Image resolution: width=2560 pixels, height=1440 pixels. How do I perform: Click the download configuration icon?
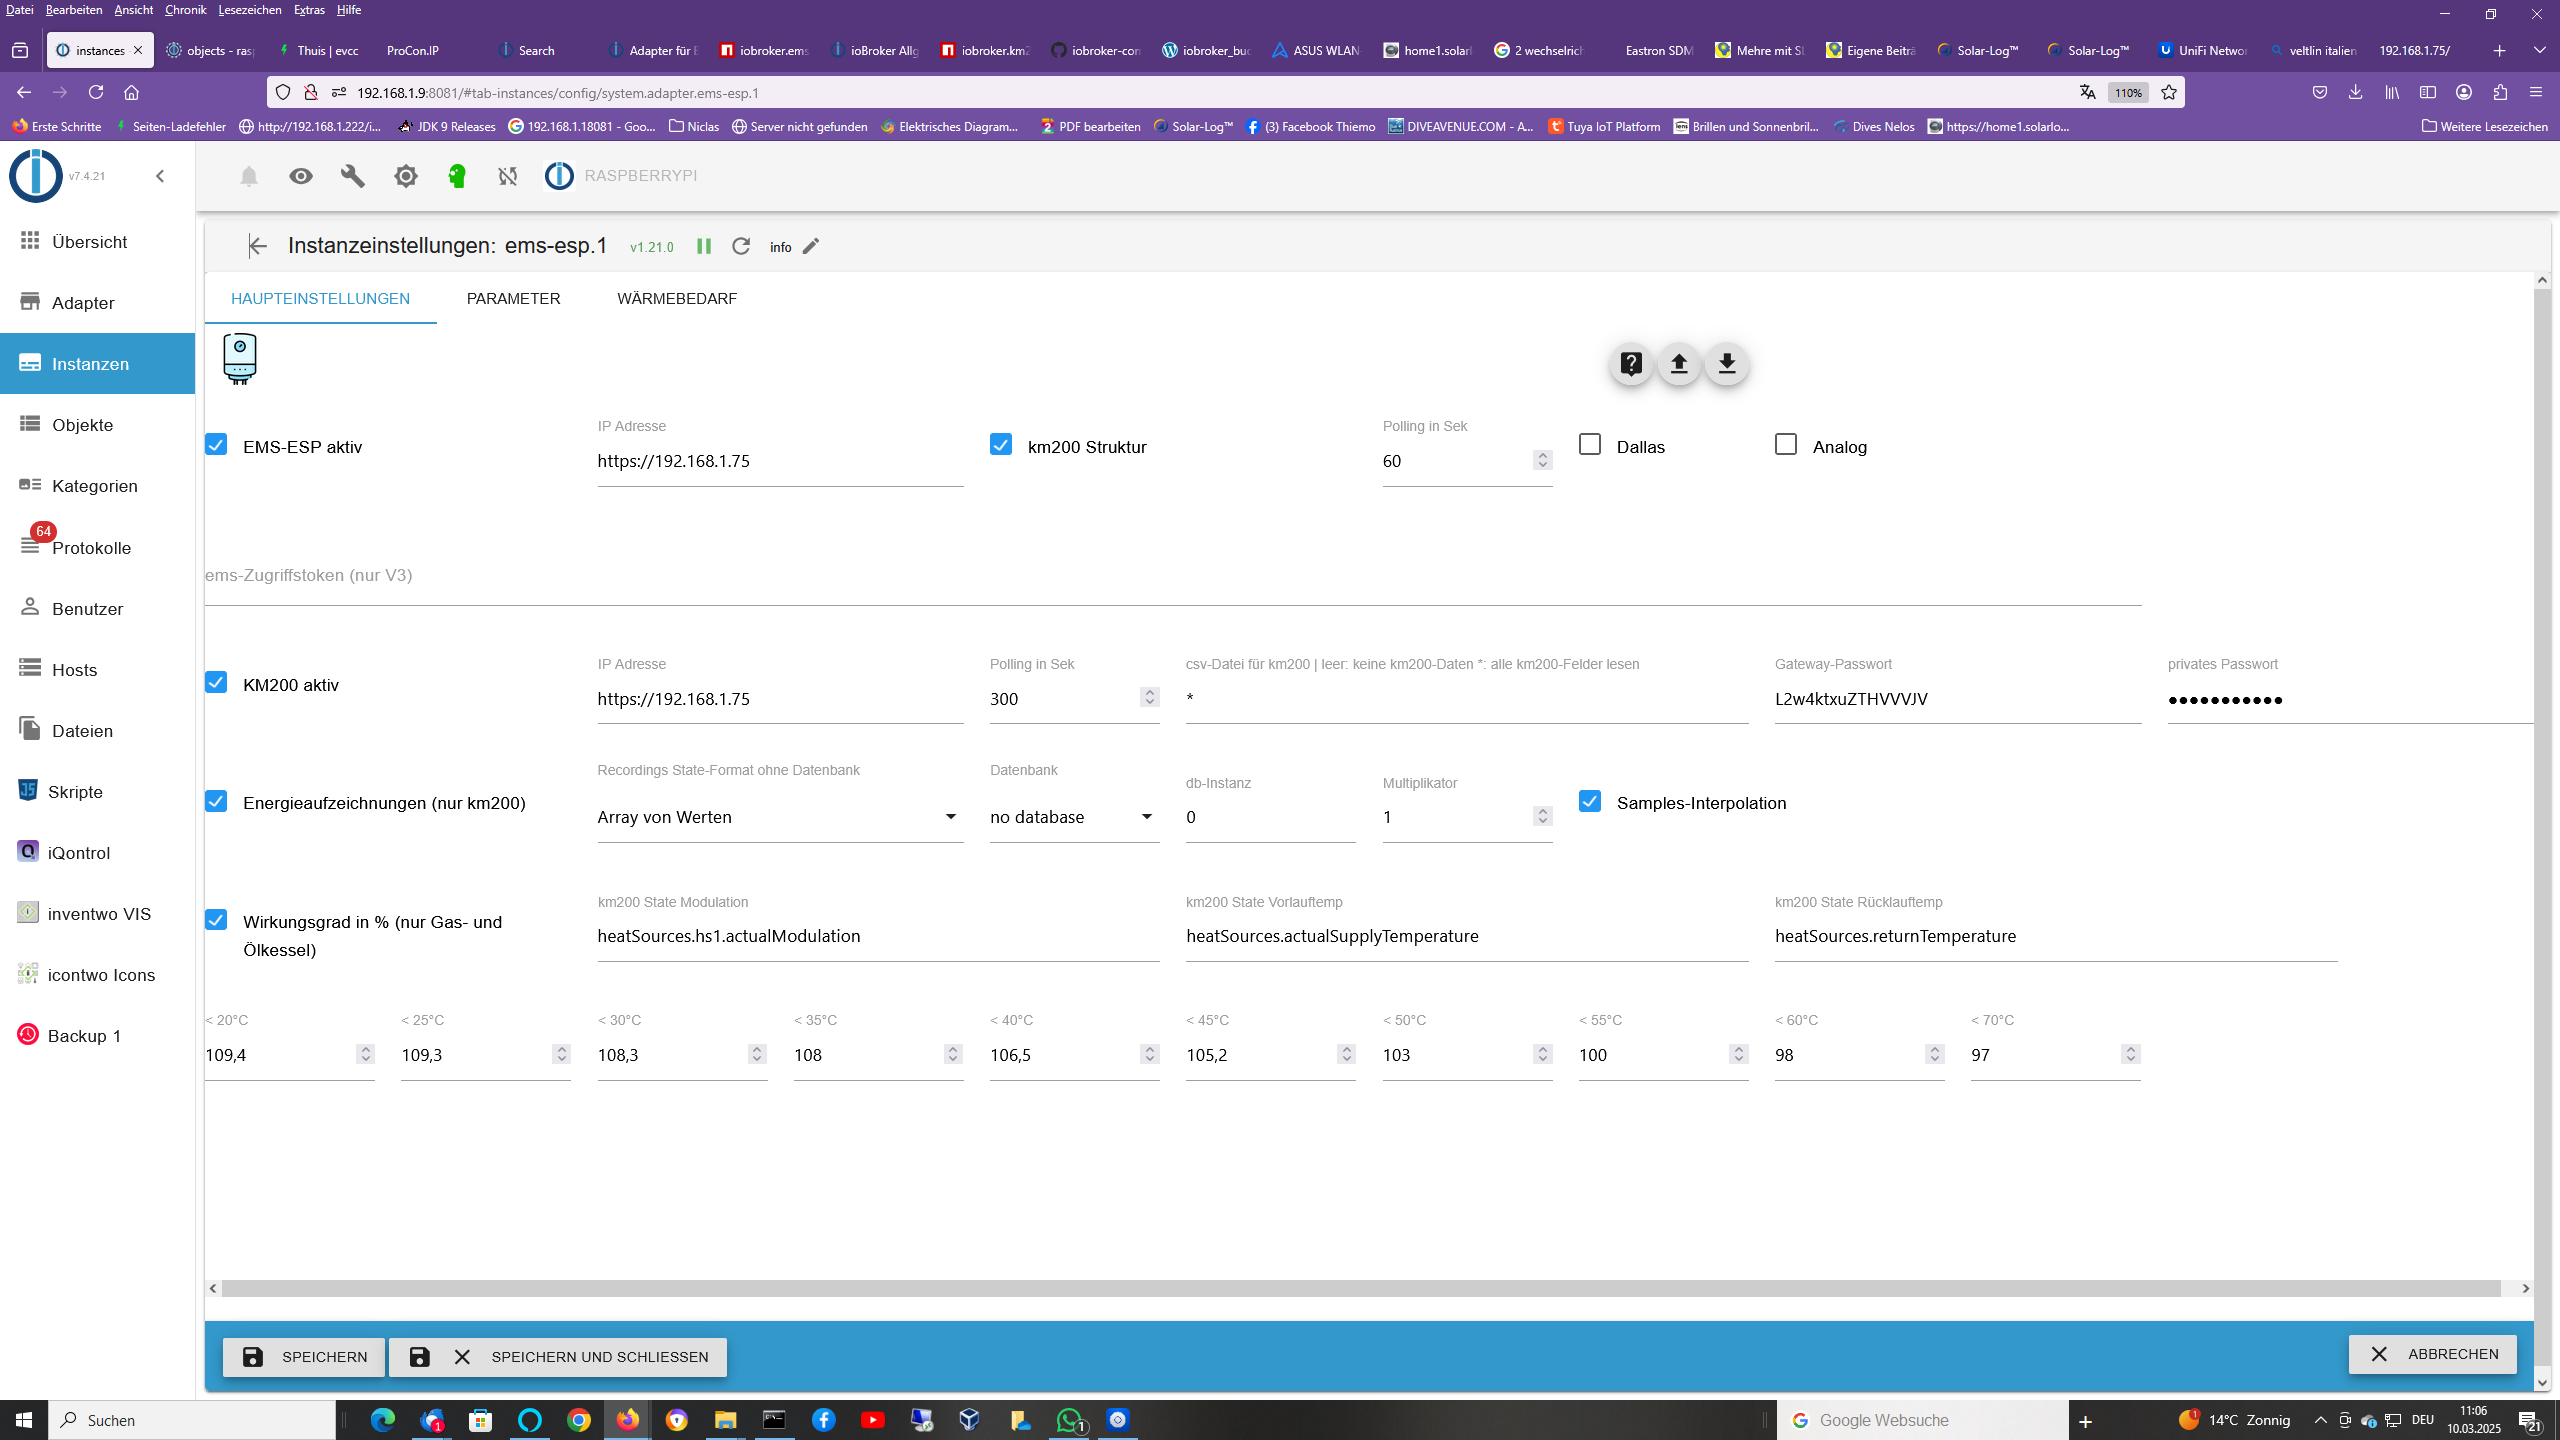[1727, 364]
